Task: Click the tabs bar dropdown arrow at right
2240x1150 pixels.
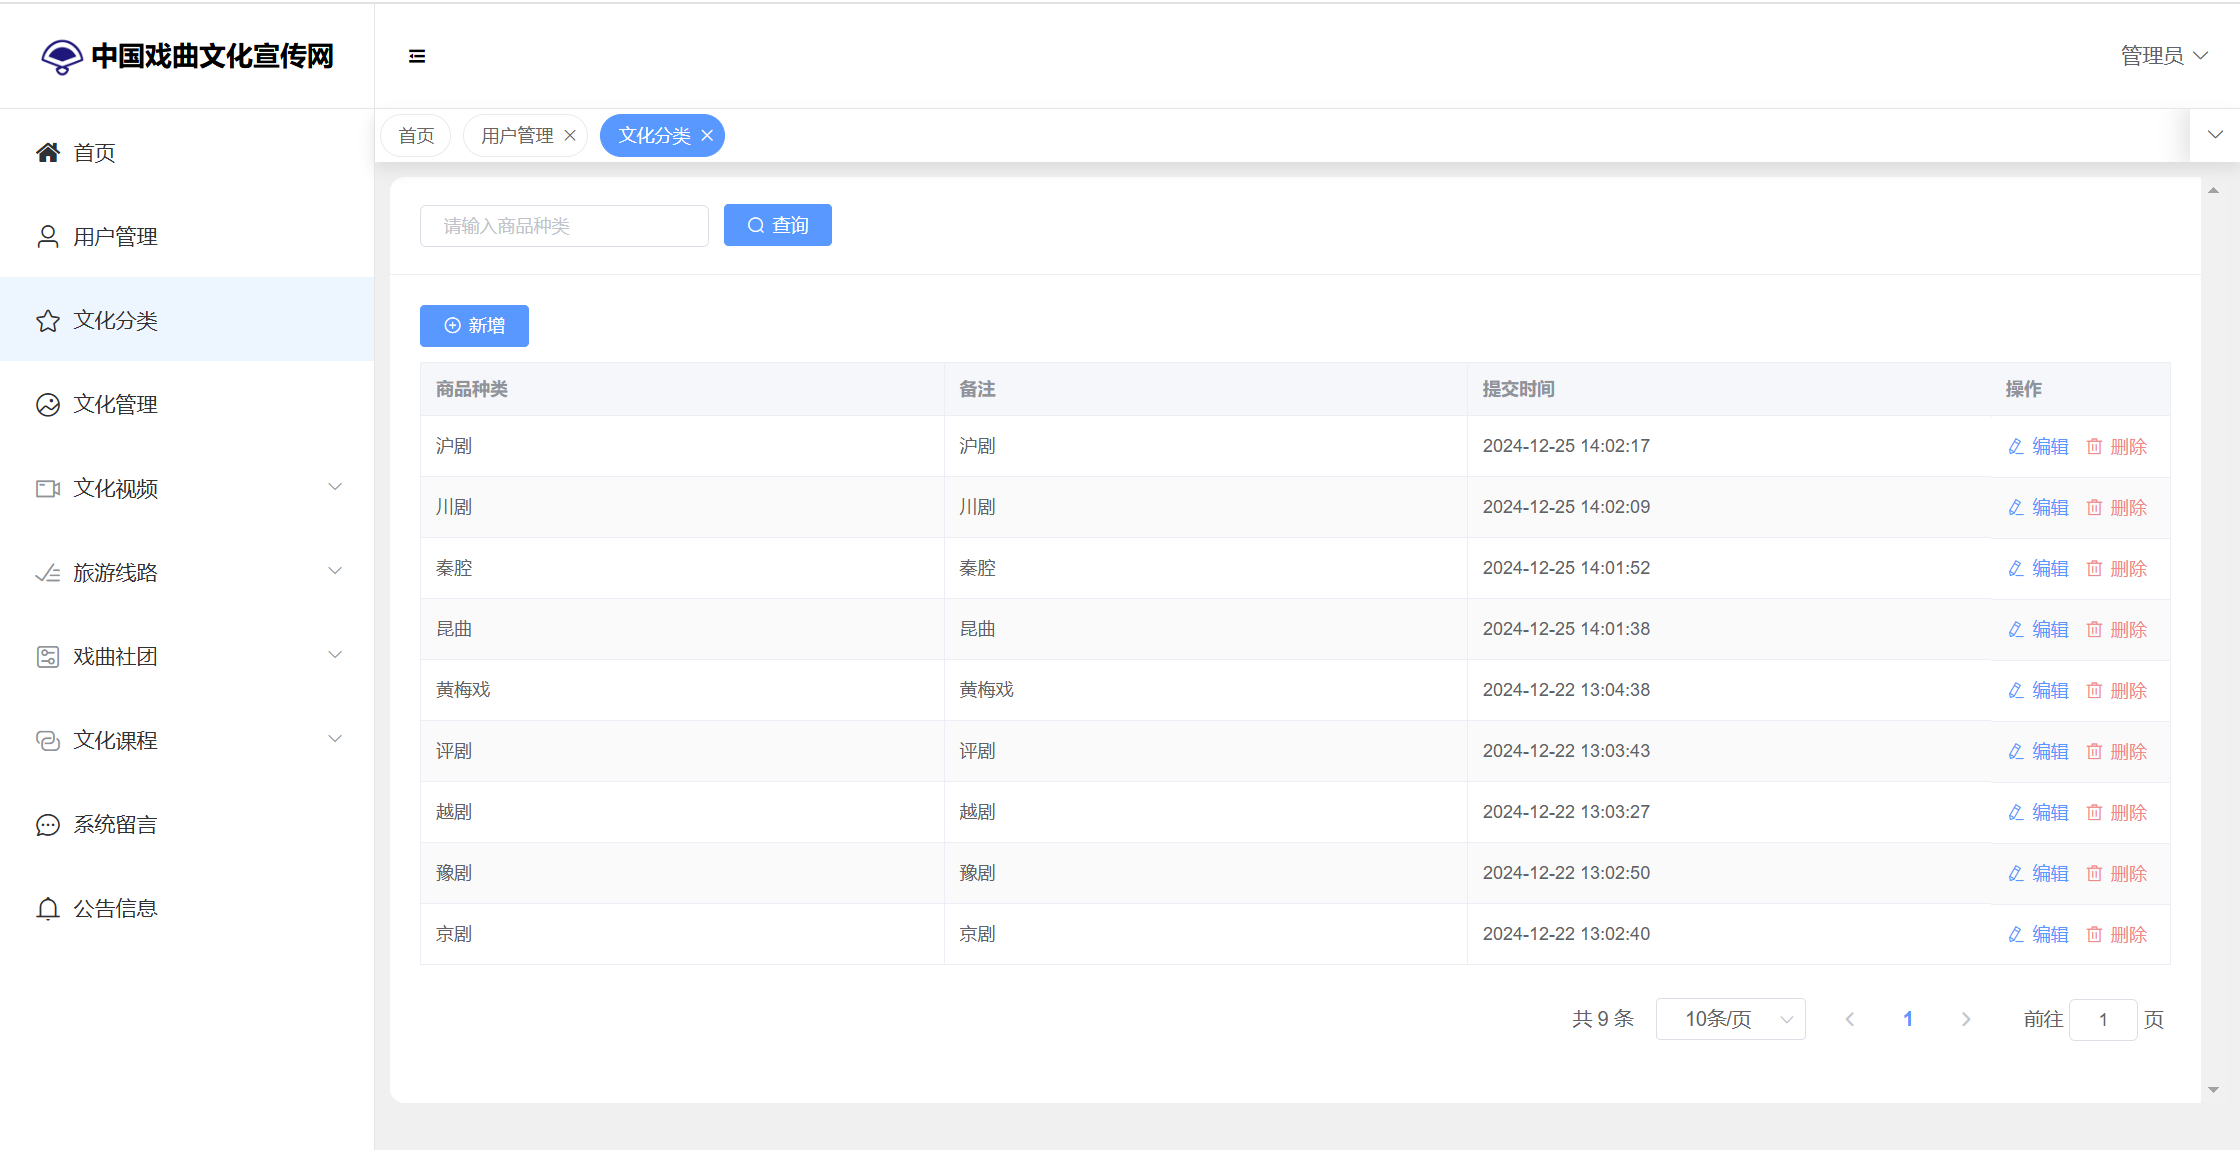Action: tap(2215, 135)
